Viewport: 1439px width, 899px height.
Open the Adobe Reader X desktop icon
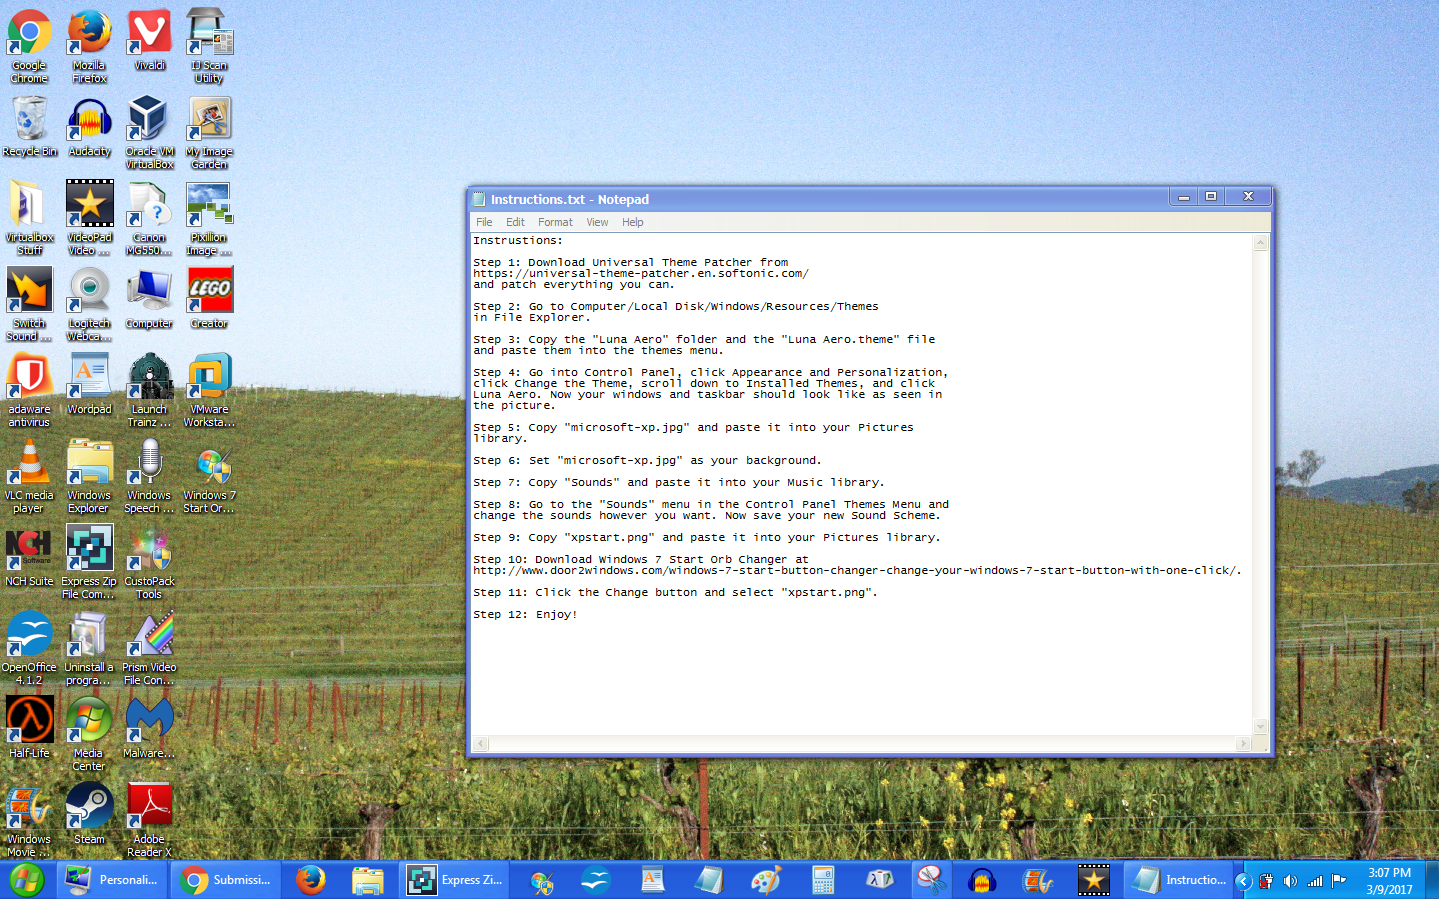pos(149,820)
